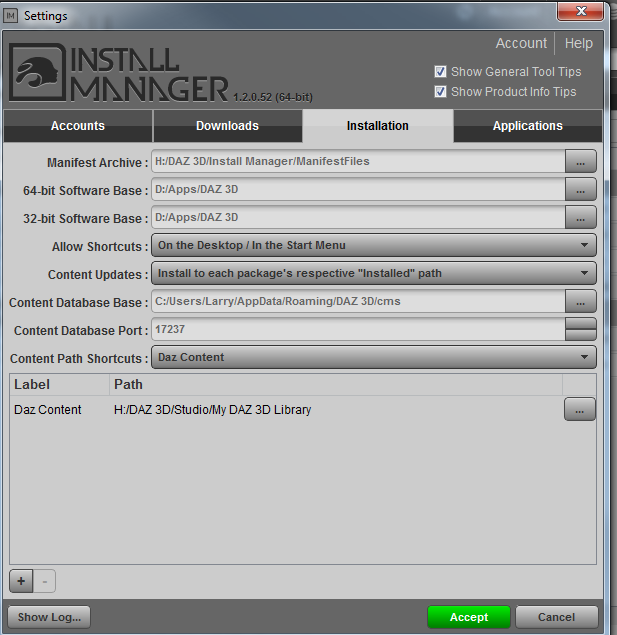Browse for the Daz Content path
Viewport: 617px width, 635px height.
(x=579, y=409)
